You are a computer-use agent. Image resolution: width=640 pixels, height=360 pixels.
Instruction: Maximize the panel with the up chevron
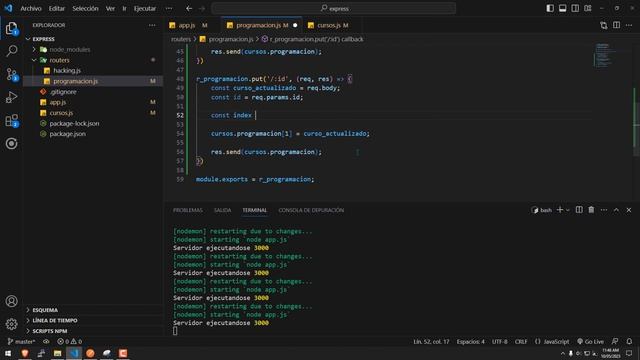click(x=616, y=210)
